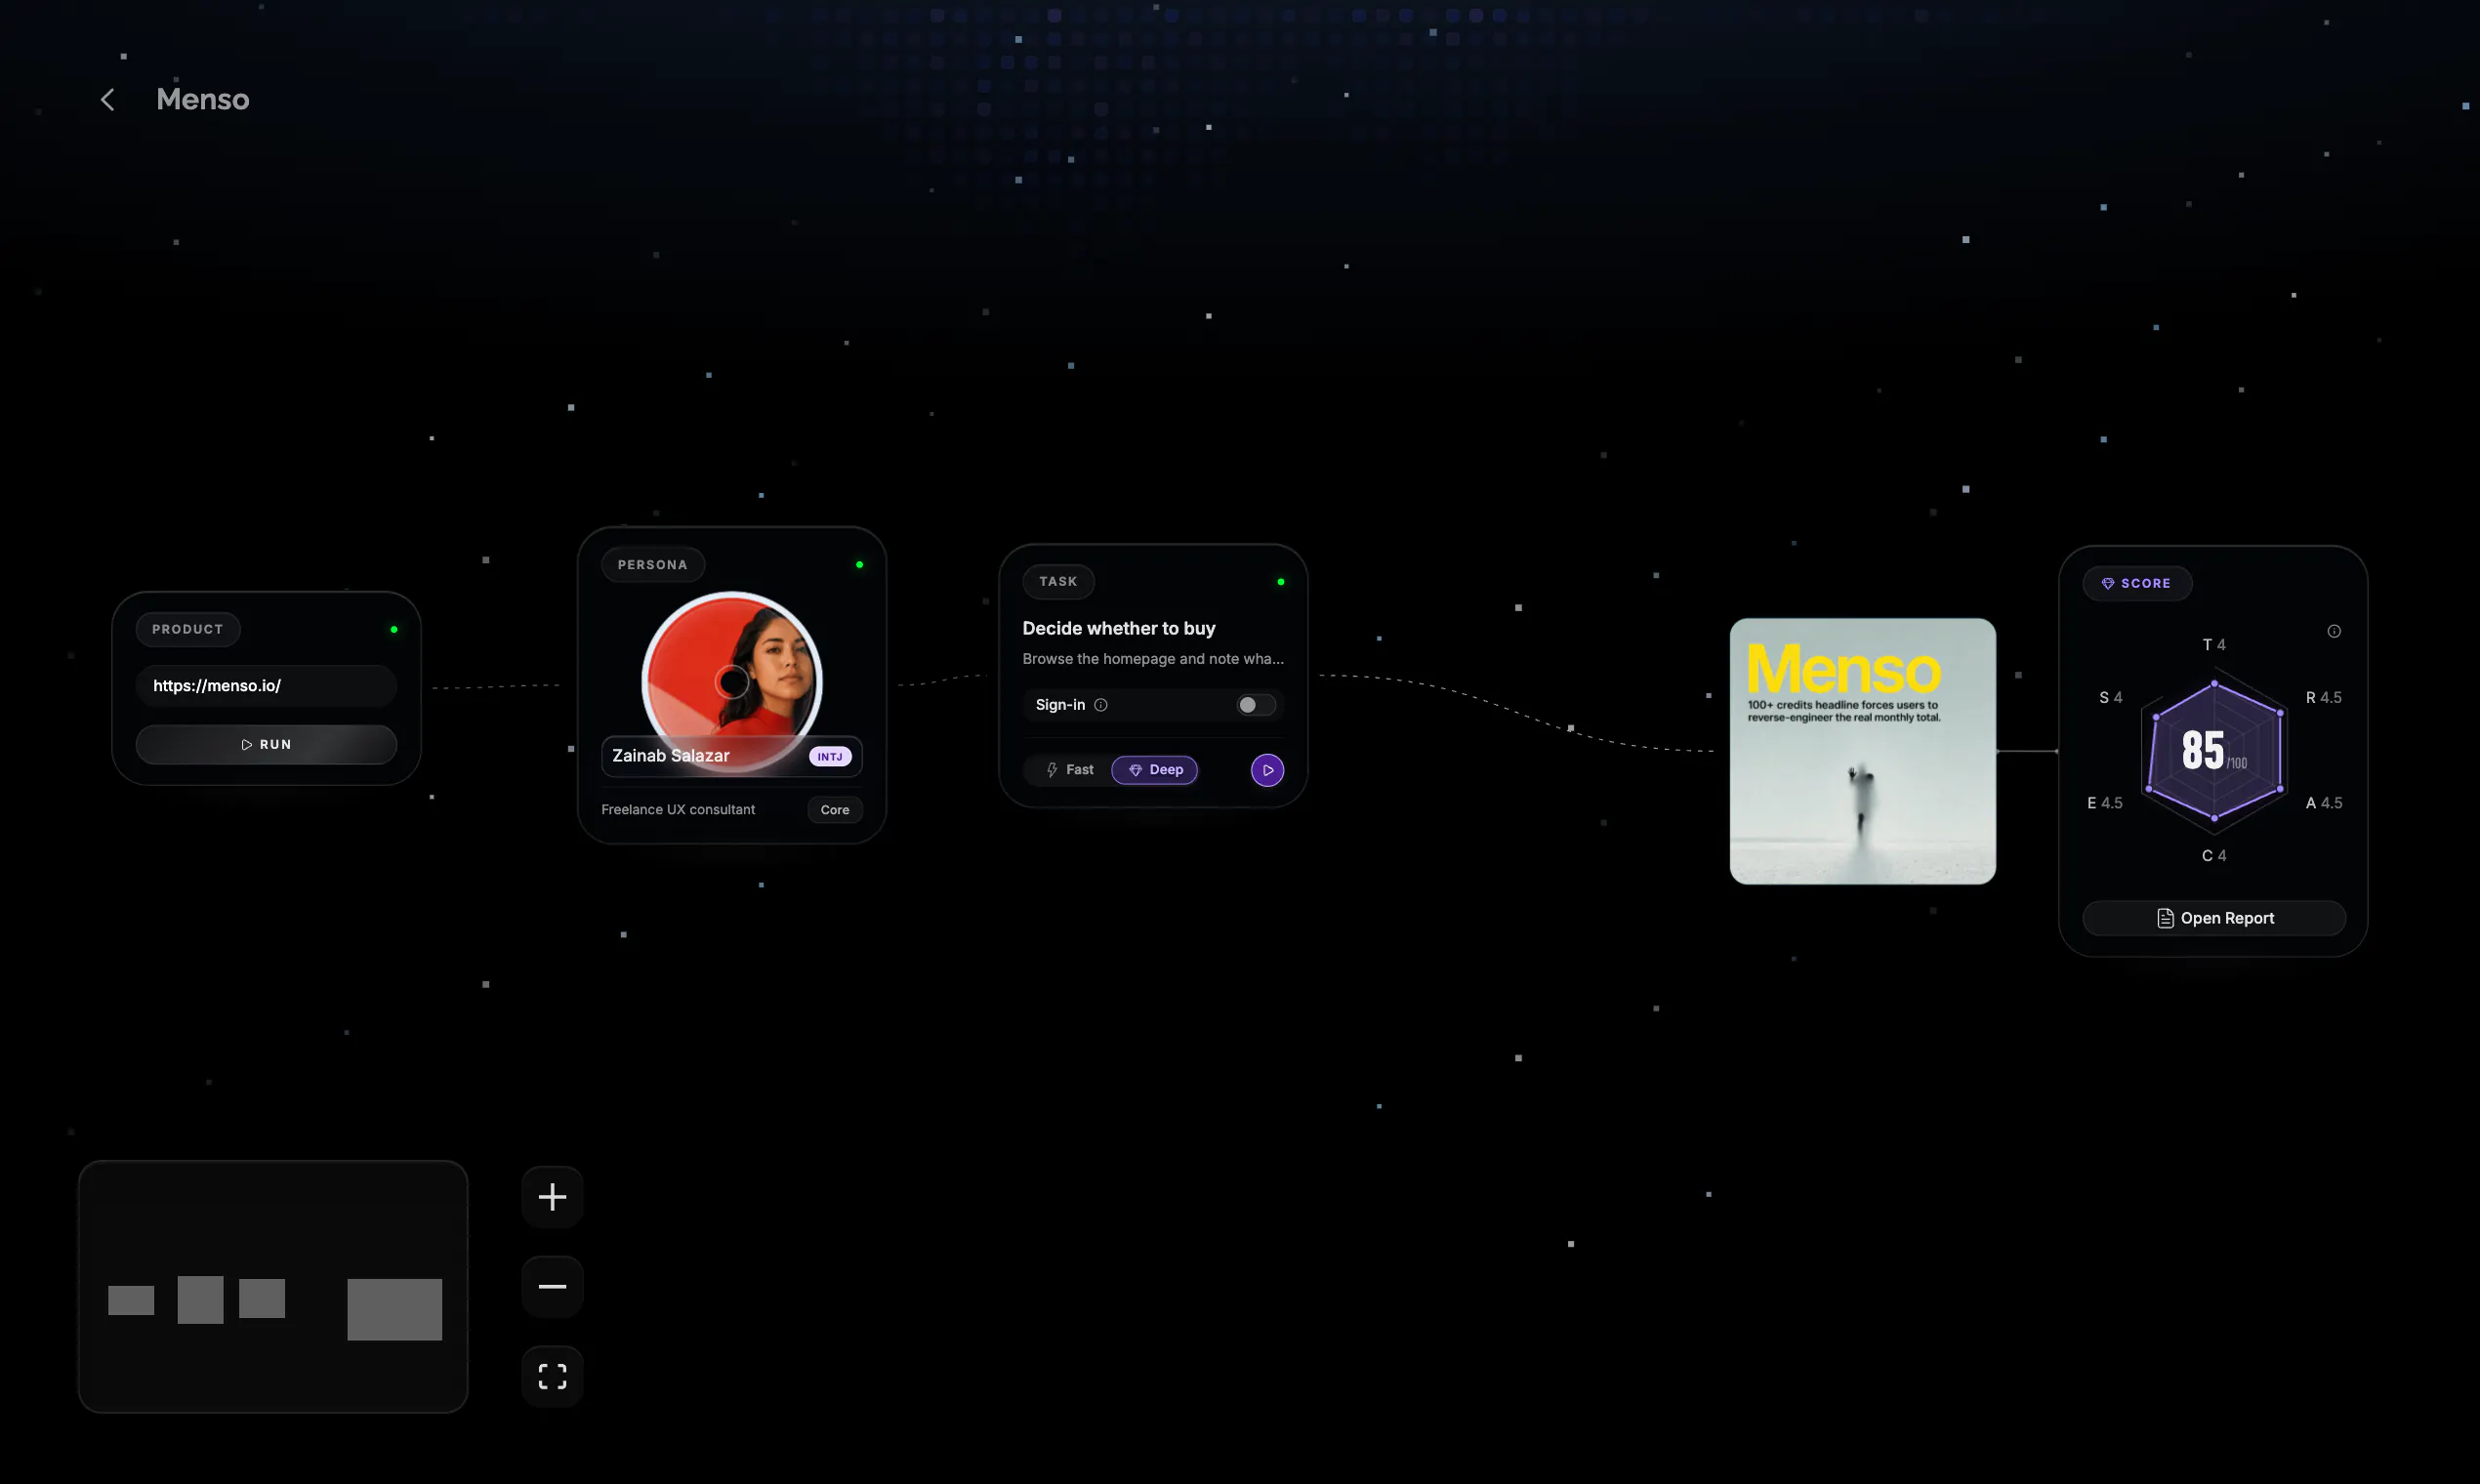Click the SCORE label with diamond icon
This screenshot has width=2480, height=1484.
[2137, 583]
